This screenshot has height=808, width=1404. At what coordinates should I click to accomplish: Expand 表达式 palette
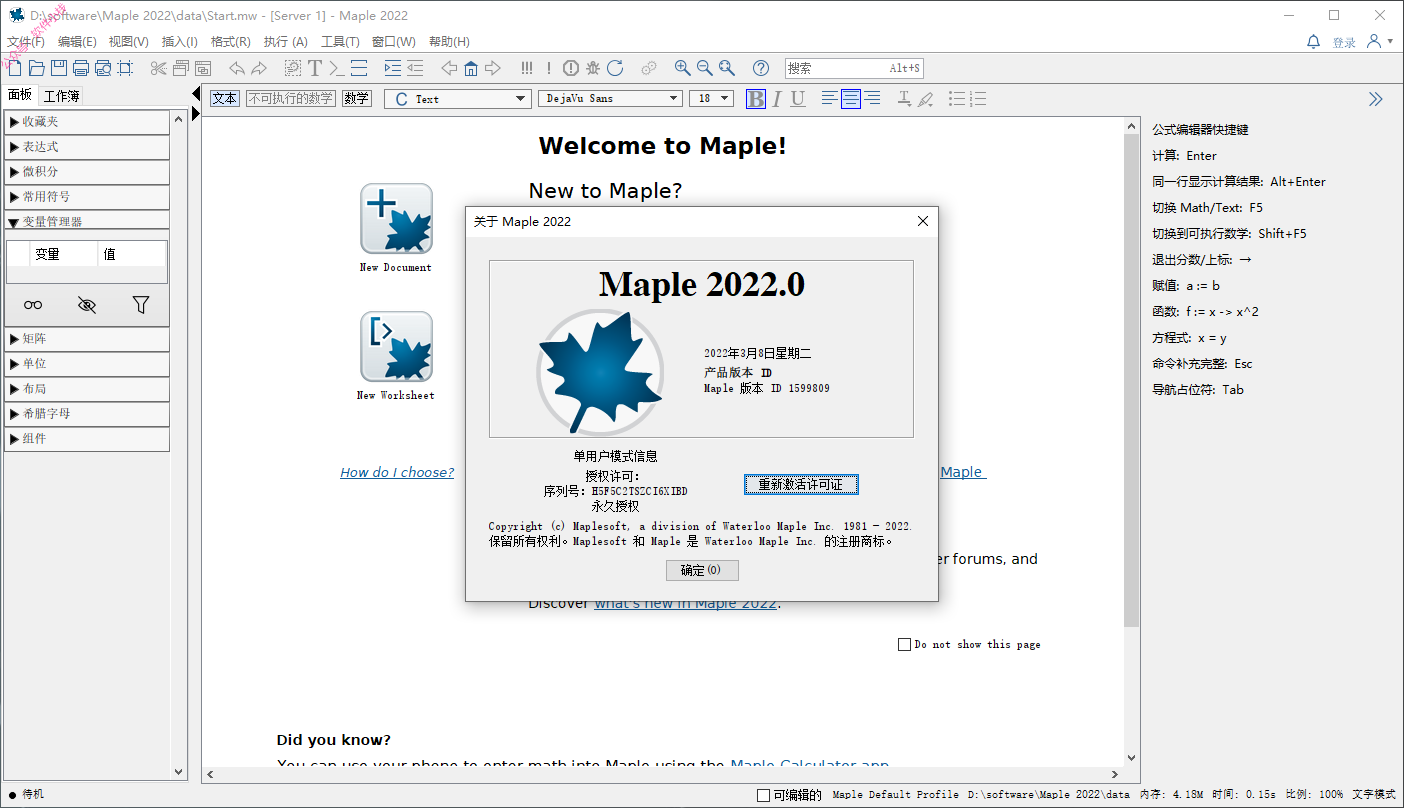click(x=87, y=147)
